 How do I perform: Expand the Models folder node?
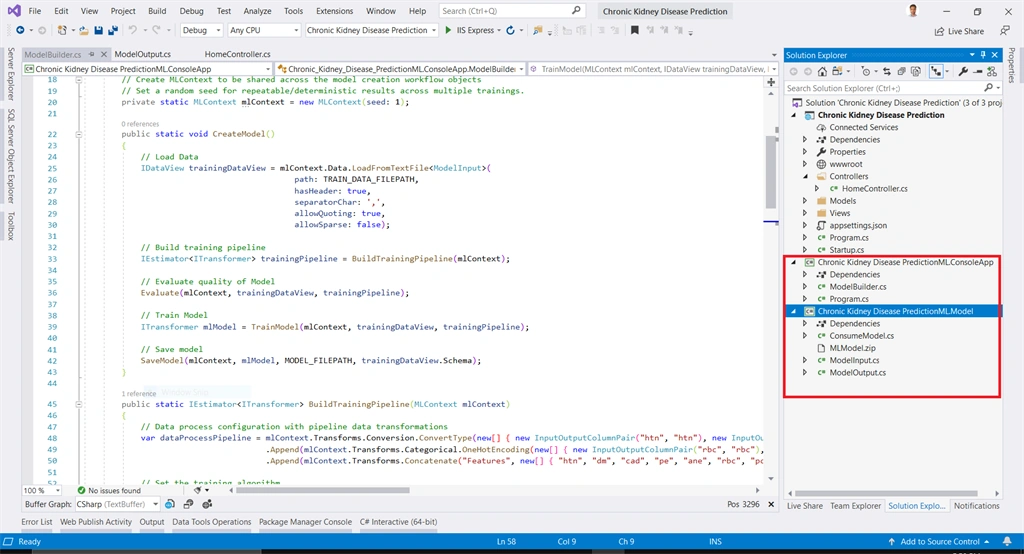pos(805,201)
